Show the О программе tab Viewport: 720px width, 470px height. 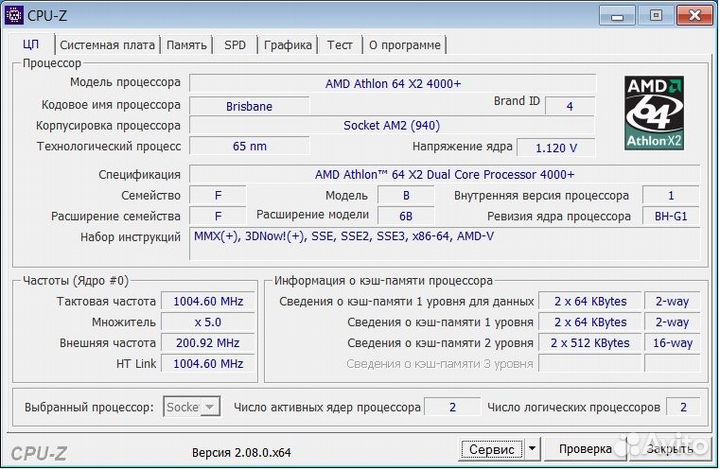(405, 45)
